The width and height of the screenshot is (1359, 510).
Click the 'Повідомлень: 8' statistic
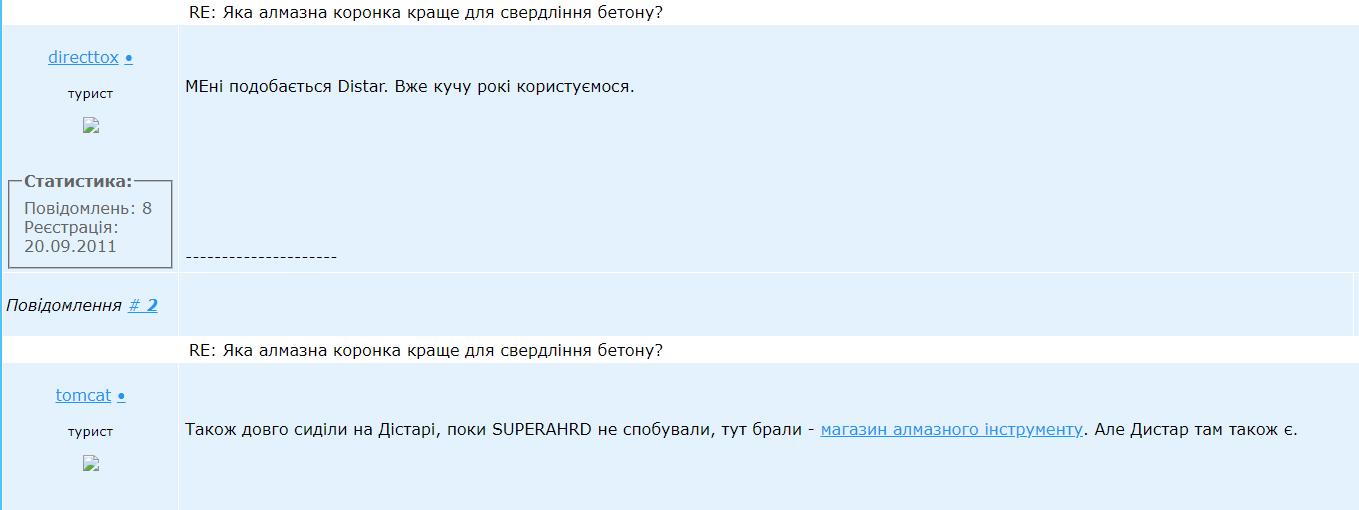(x=88, y=208)
